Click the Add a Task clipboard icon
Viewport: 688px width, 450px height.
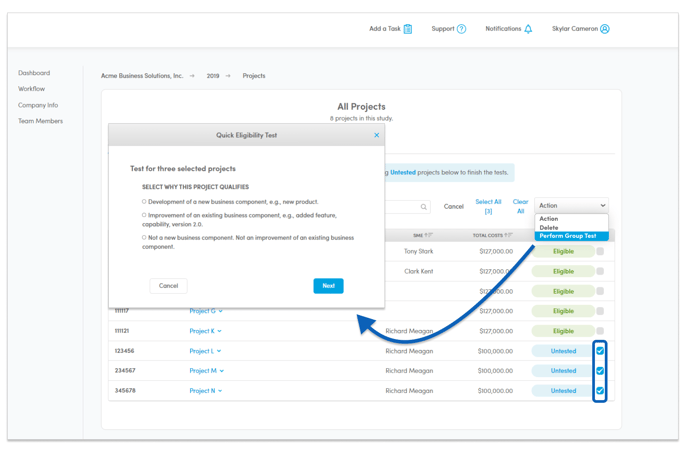pyautogui.click(x=408, y=29)
